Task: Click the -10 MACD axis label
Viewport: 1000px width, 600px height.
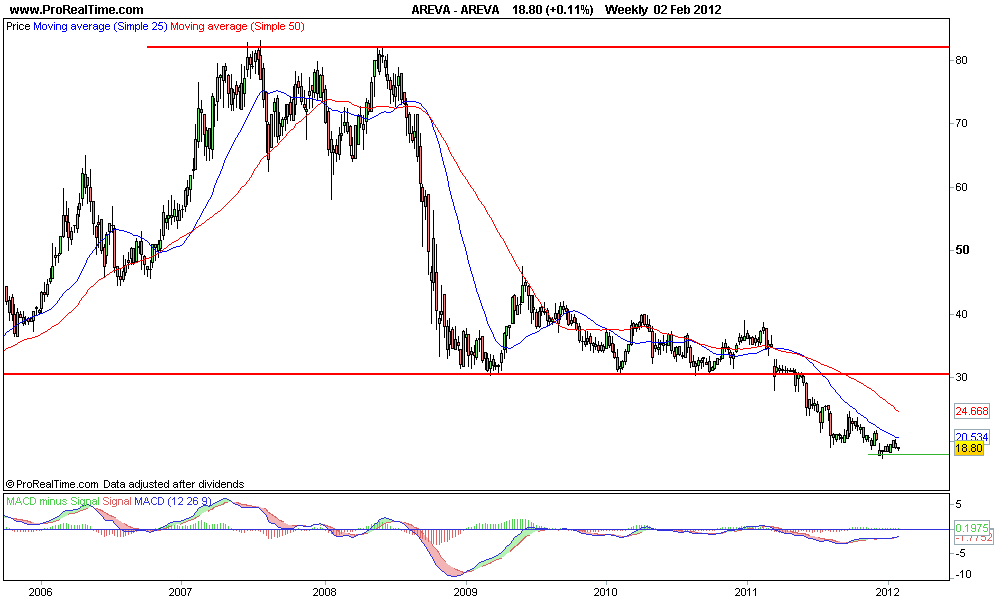Action: point(962,574)
